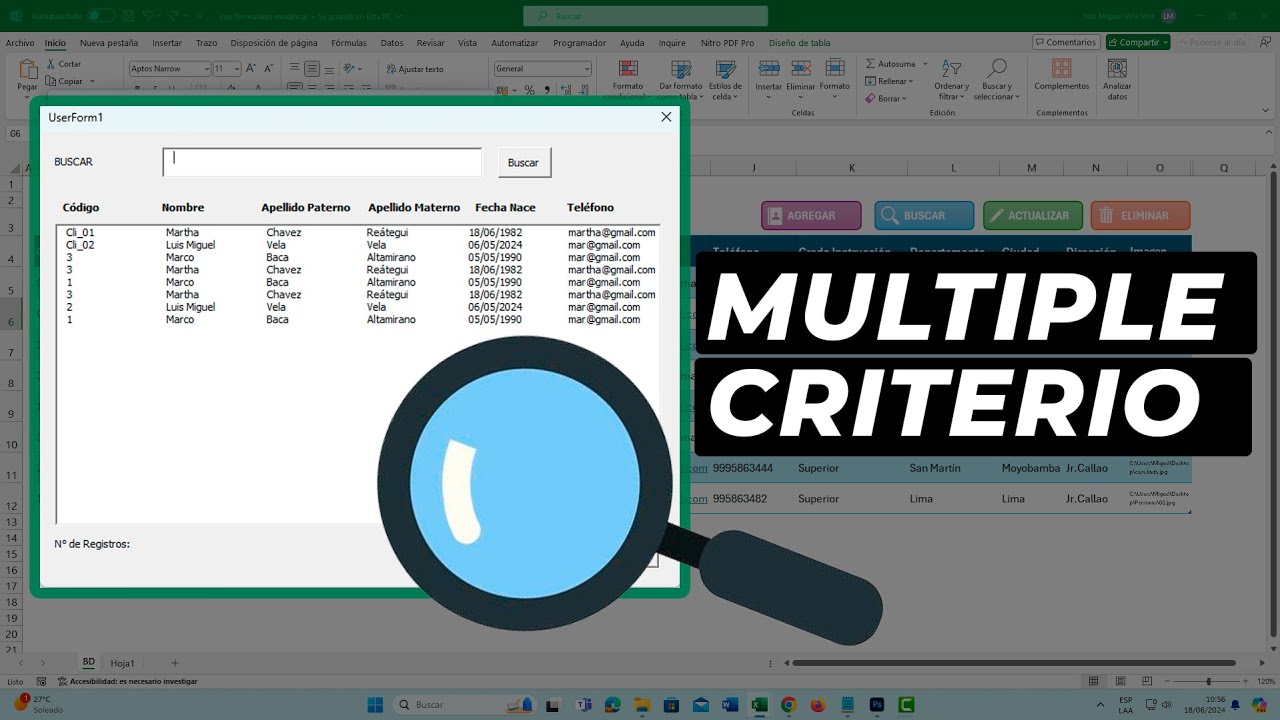Click the Complementos add-ins icon
Screen dimensions: 1280x720
coord(1062,70)
